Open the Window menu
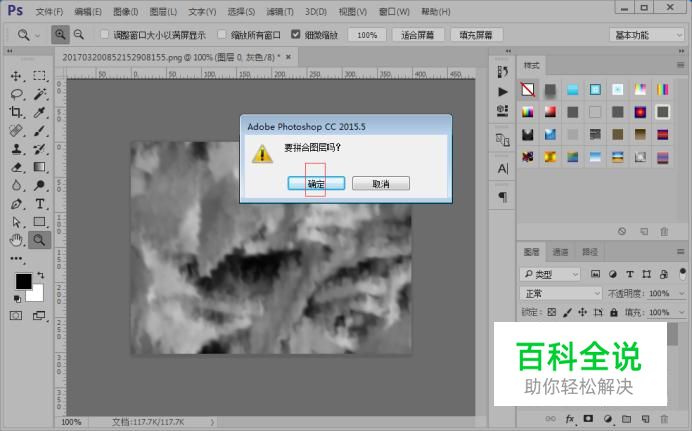The image size is (692, 431). pyautogui.click(x=394, y=12)
